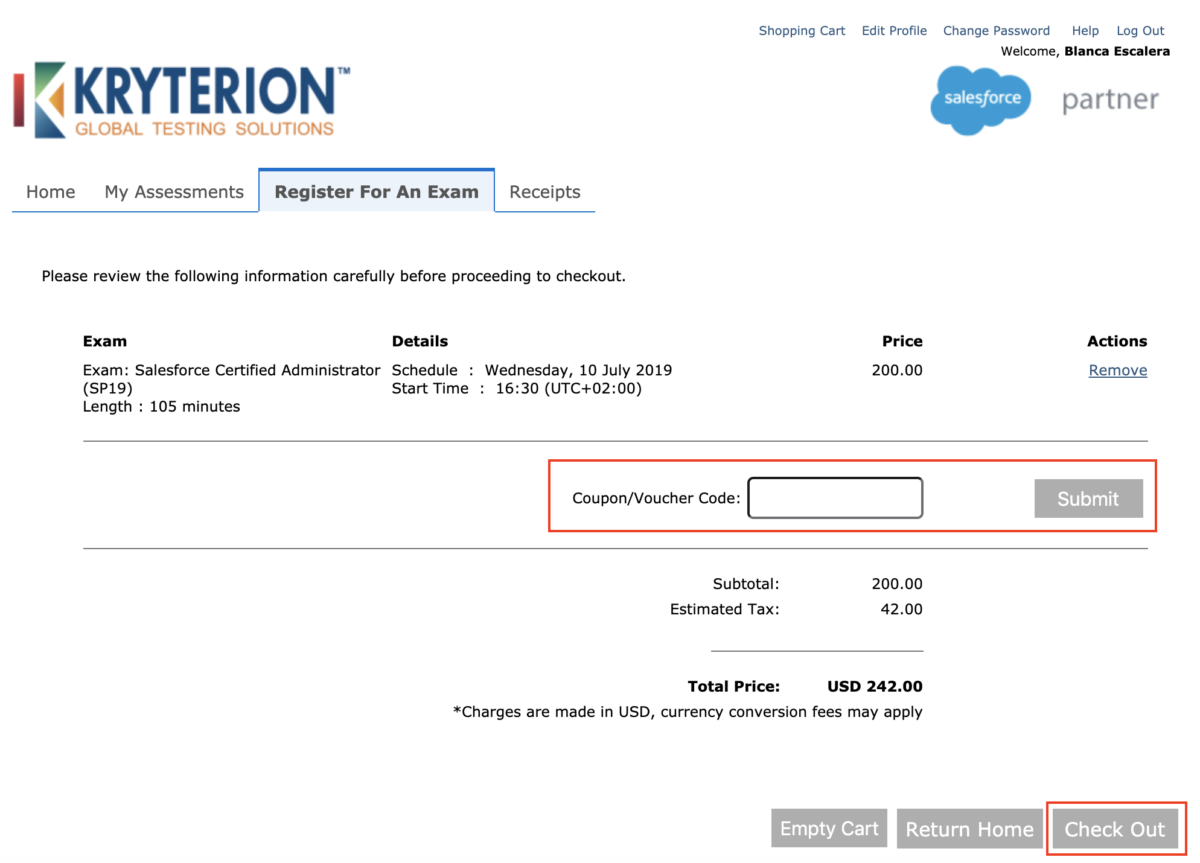This screenshot has width=1200, height=863.
Task: Return to the home page
Action: coord(969,828)
